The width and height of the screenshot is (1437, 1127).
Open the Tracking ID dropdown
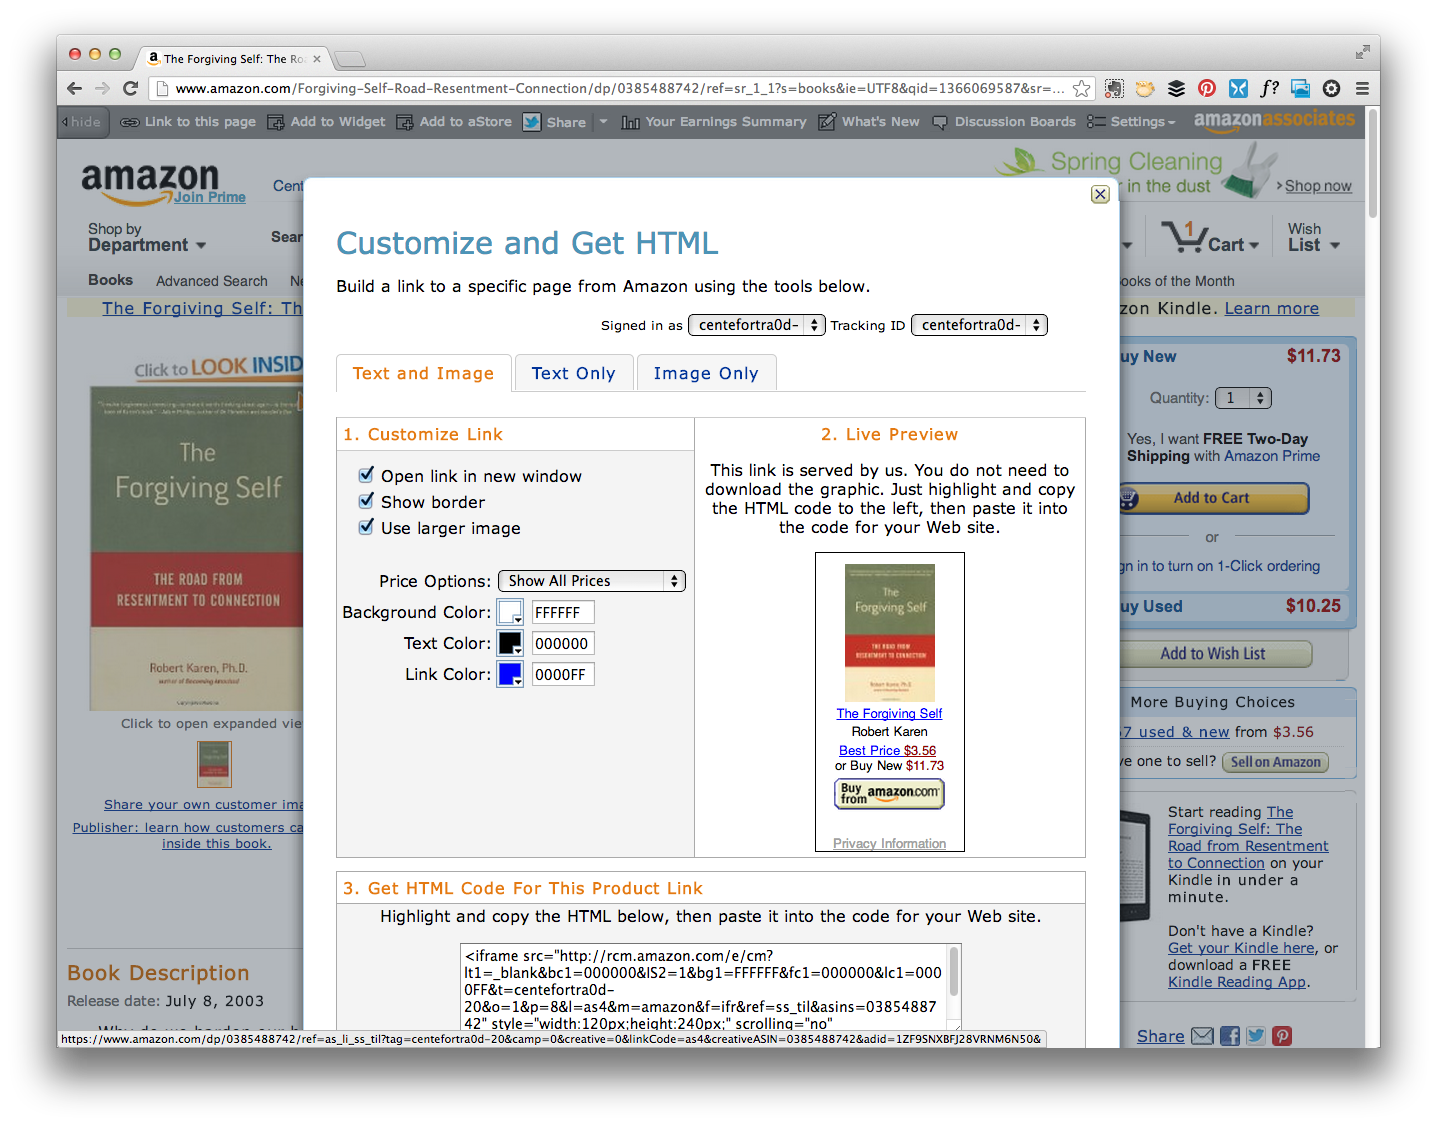[979, 325]
